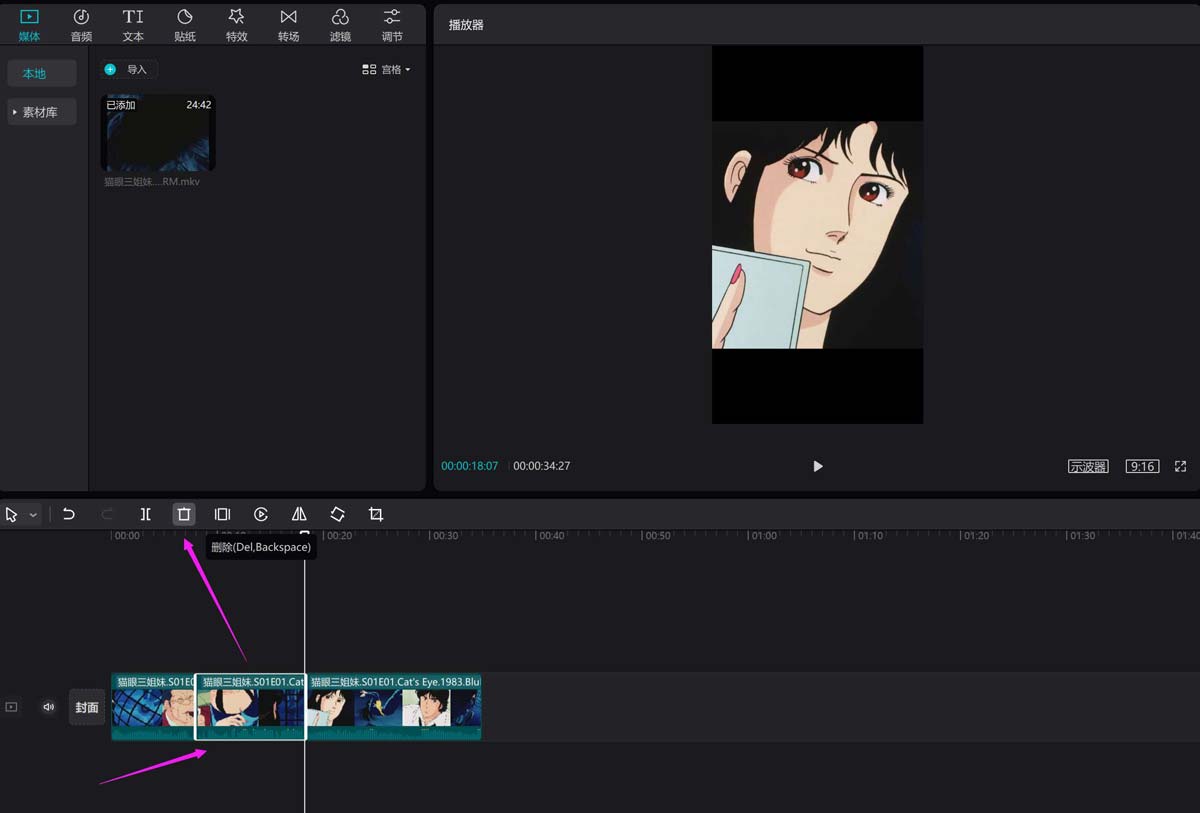This screenshot has width=1200, height=813.
Task: Open the 宫格 view layout dropdown
Action: [x=386, y=70]
